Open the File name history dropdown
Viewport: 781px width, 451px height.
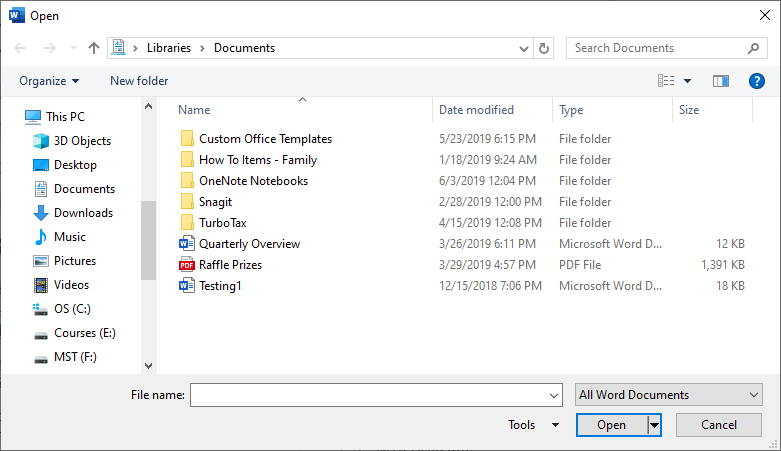pos(554,395)
